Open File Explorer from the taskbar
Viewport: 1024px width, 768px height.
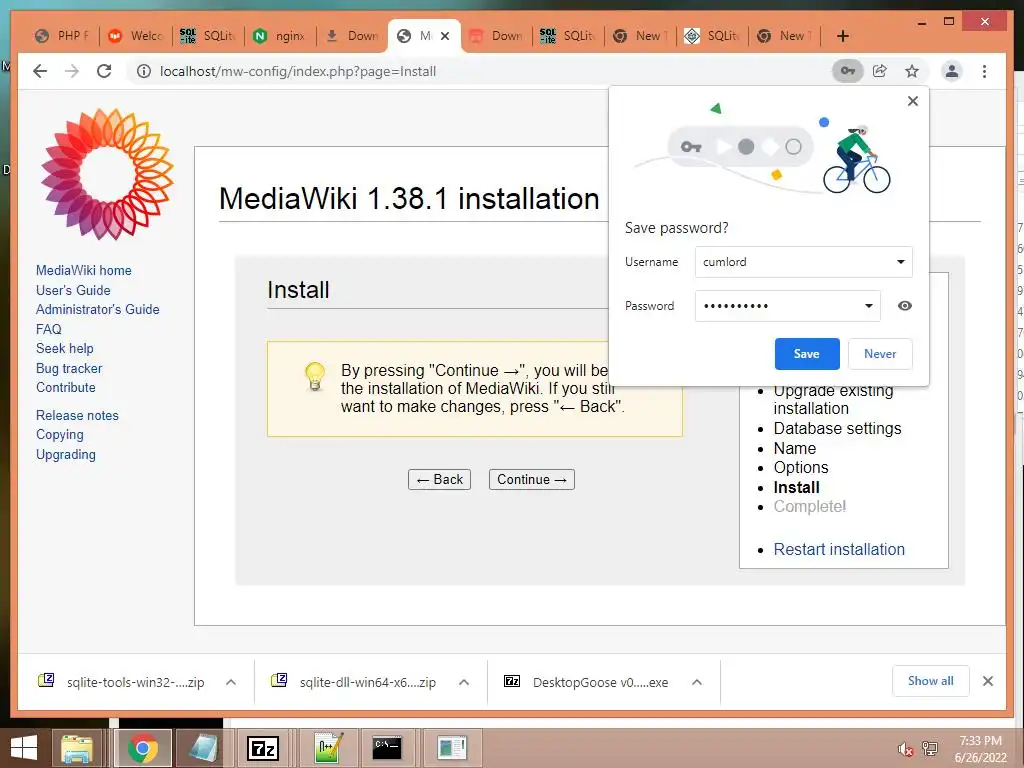76,748
